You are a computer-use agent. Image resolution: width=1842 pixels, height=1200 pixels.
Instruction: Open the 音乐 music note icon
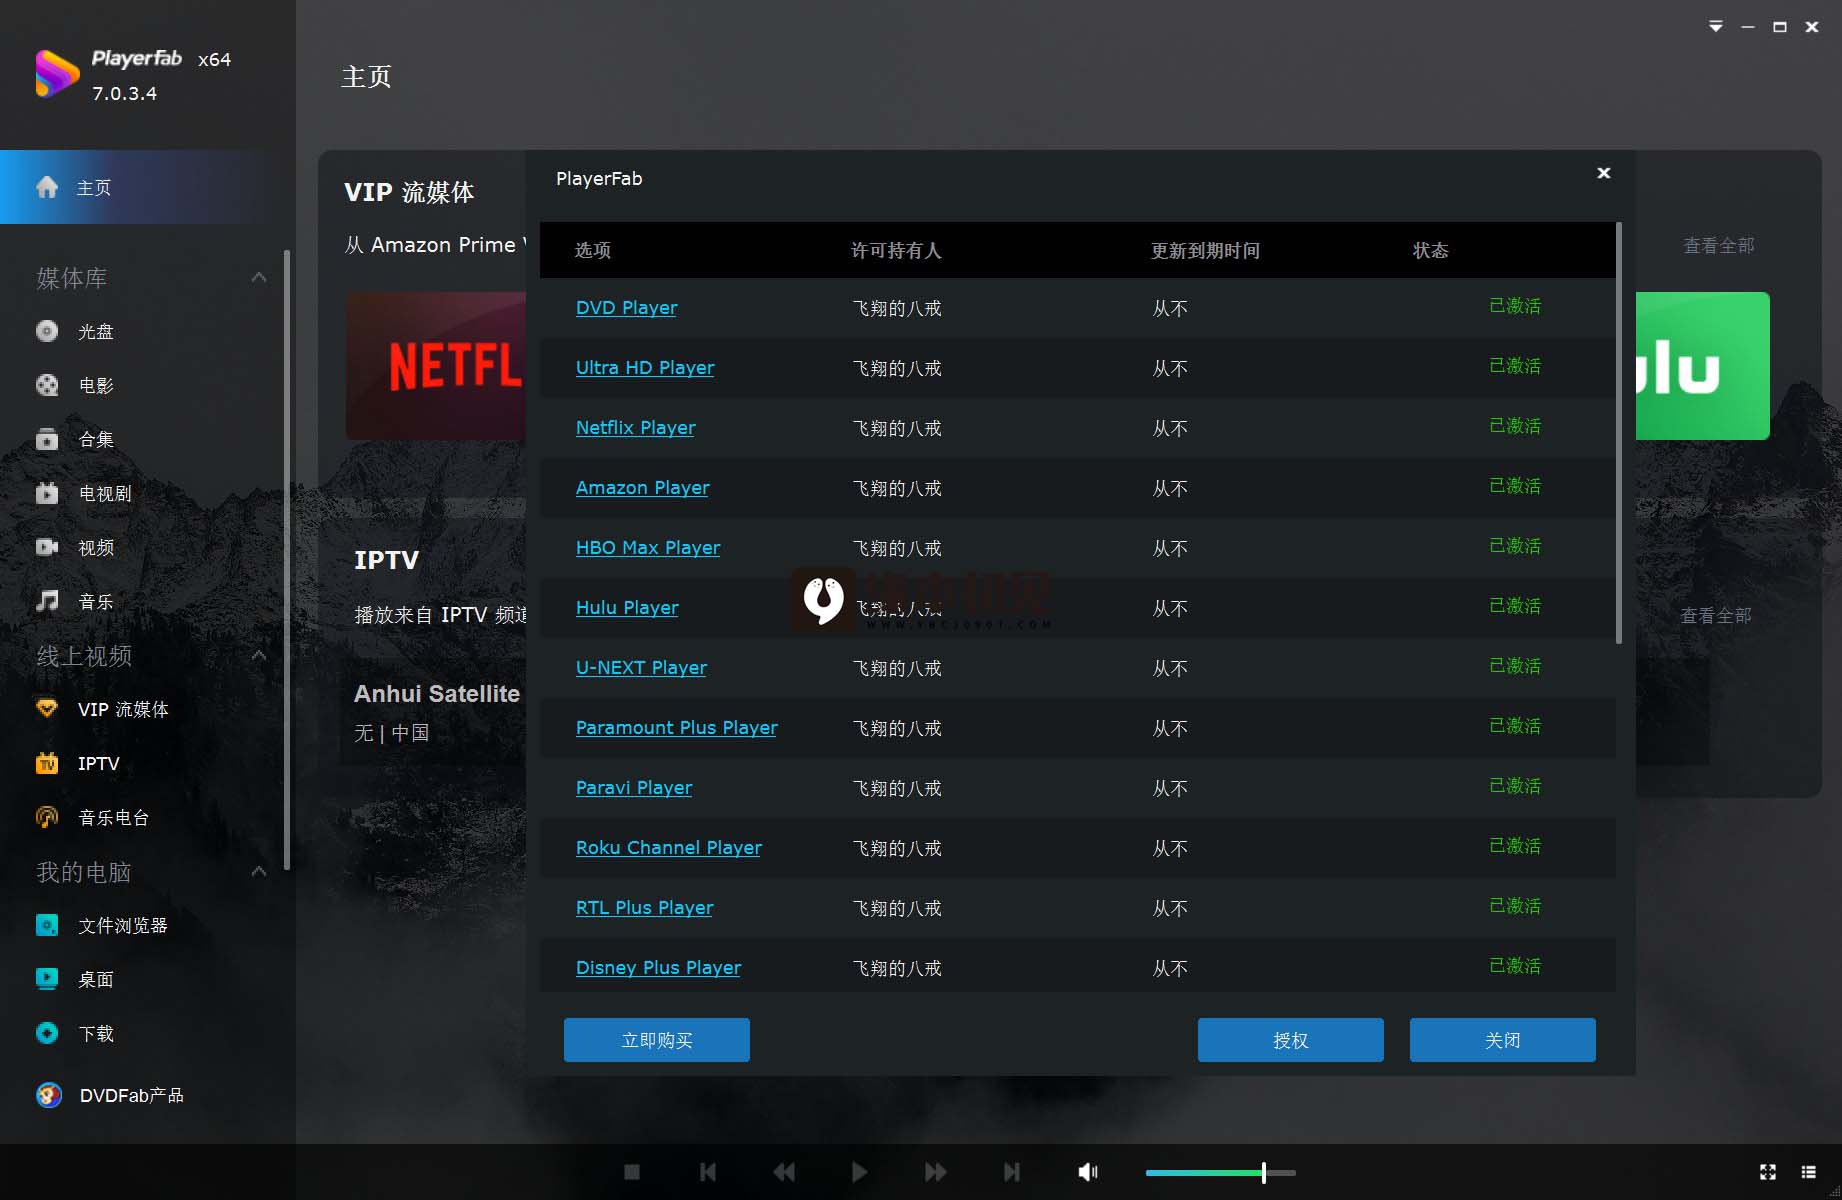47,601
